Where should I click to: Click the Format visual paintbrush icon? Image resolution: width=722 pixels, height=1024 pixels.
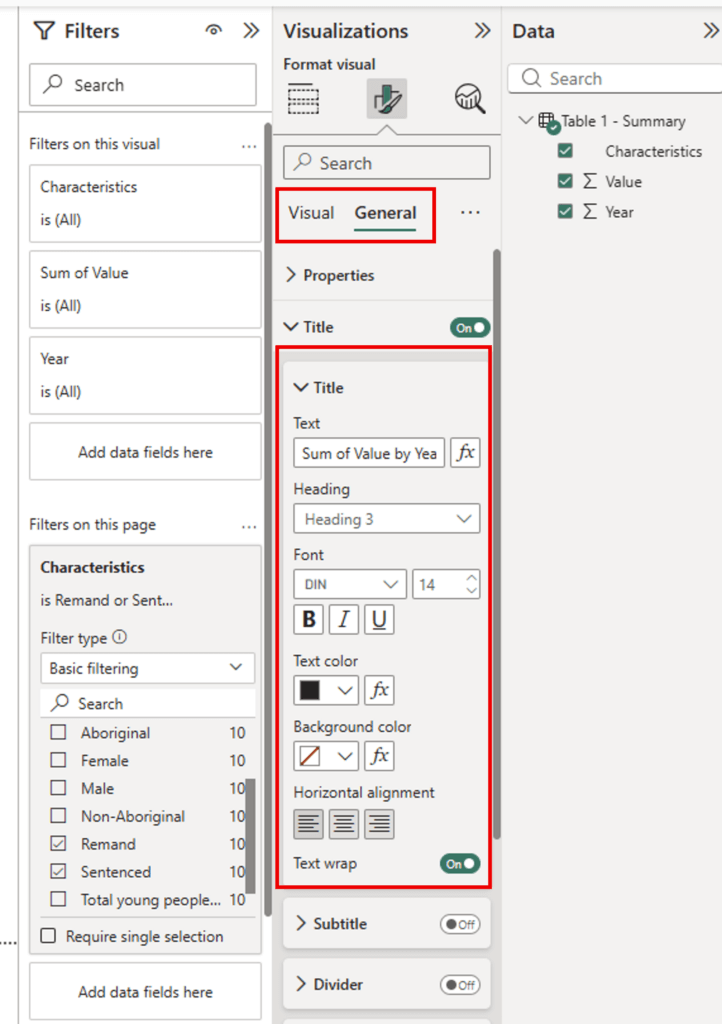click(x=386, y=98)
